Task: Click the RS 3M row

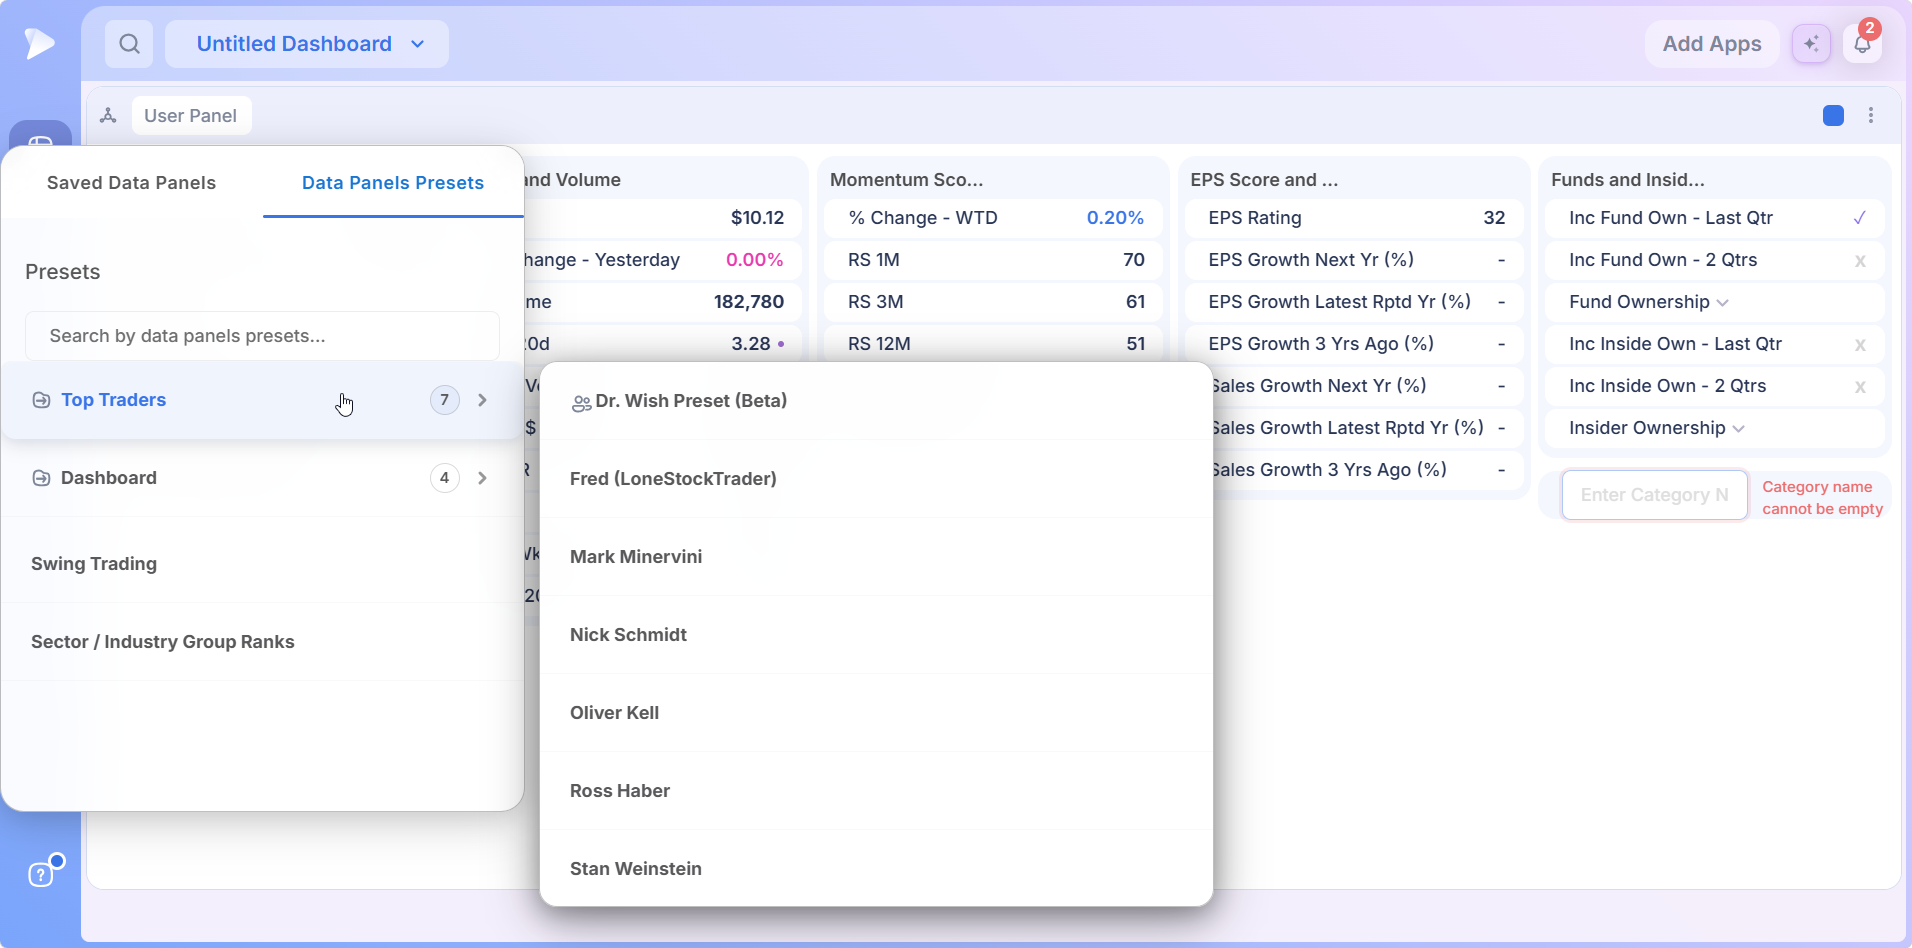Action: (x=994, y=302)
